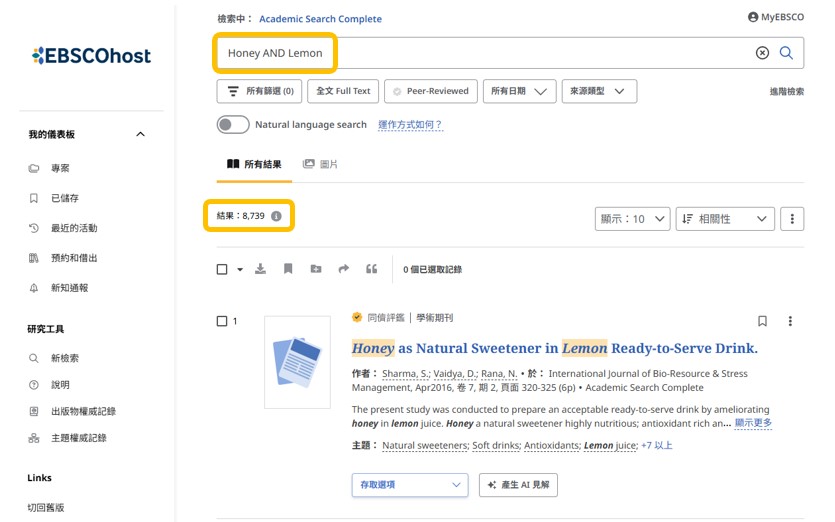Expand the 所有日期 date dropdown
This screenshot has height=522, width=835.
pyautogui.click(x=519, y=91)
